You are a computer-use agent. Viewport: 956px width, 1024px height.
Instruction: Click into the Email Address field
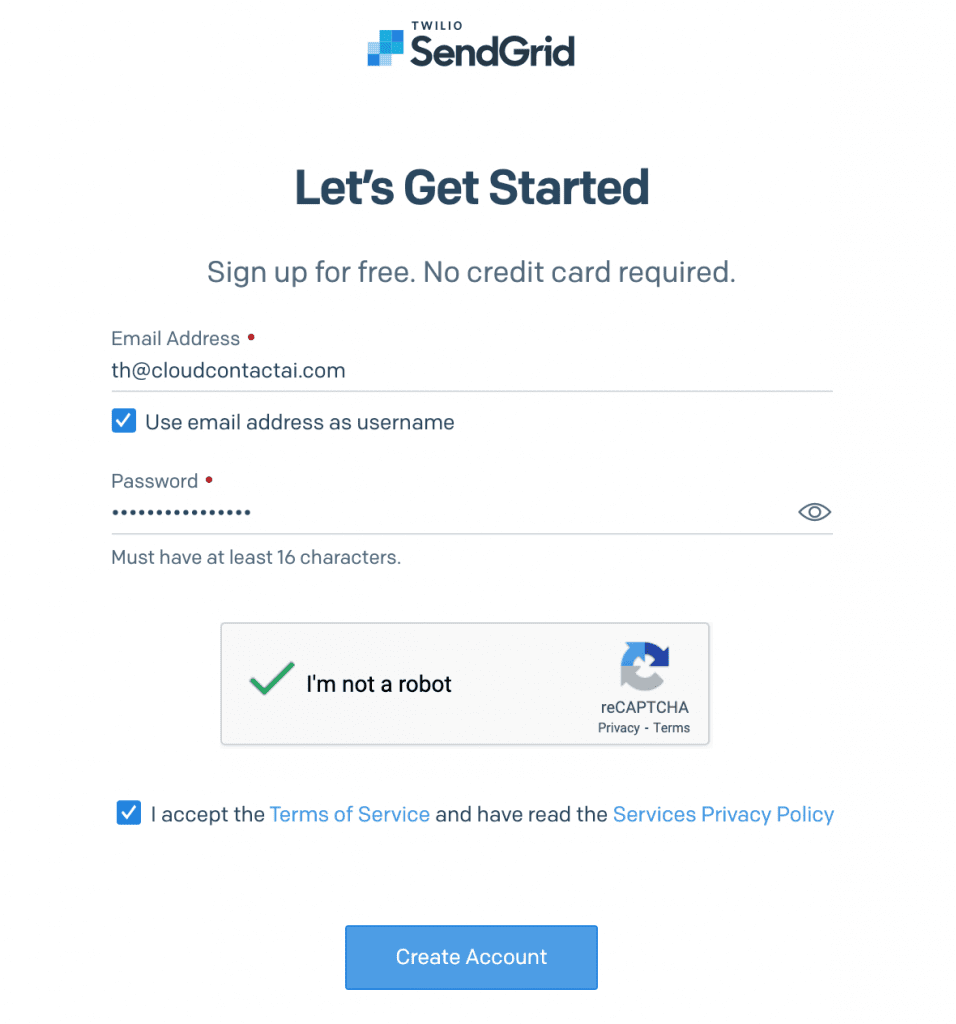pyautogui.click(x=470, y=371)
